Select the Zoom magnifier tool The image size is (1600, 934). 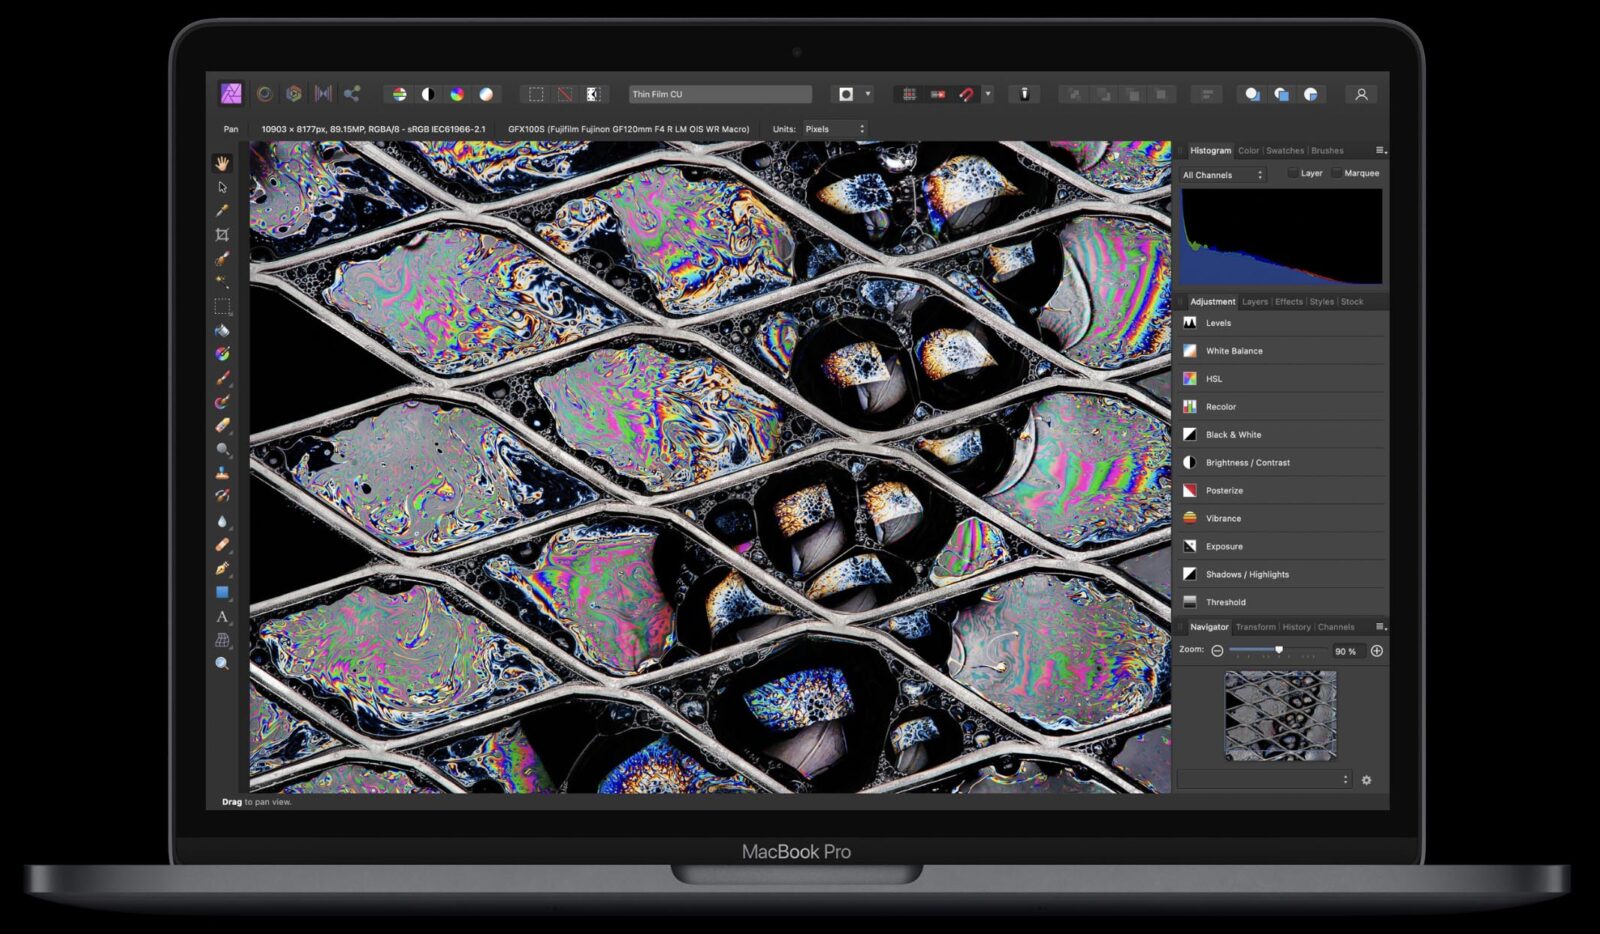pos(222,664)
